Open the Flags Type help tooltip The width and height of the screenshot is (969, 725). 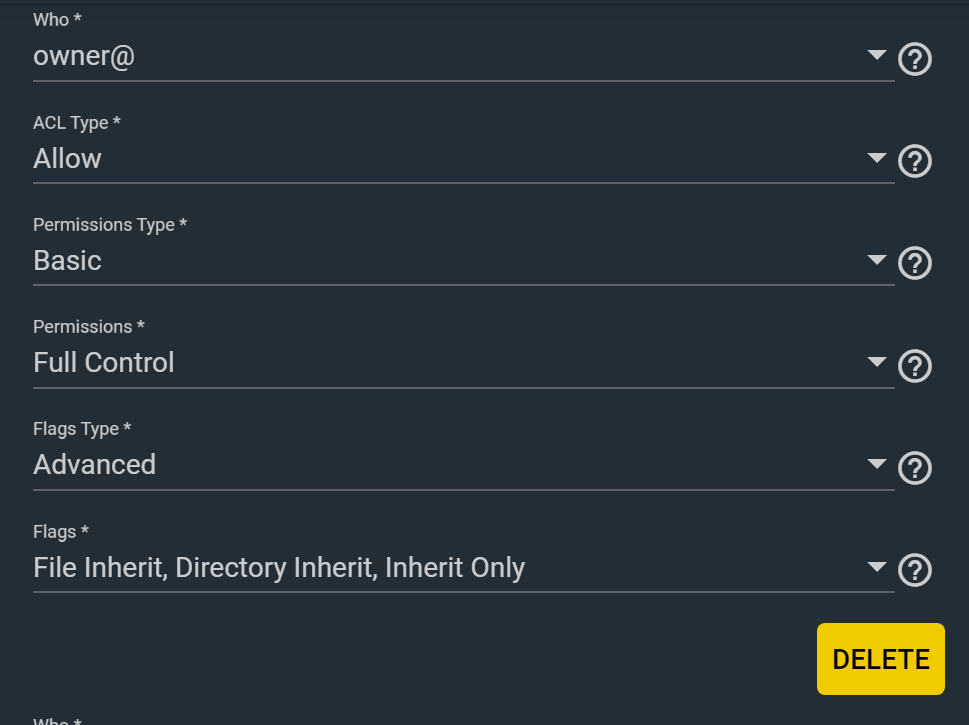[915, 468]
